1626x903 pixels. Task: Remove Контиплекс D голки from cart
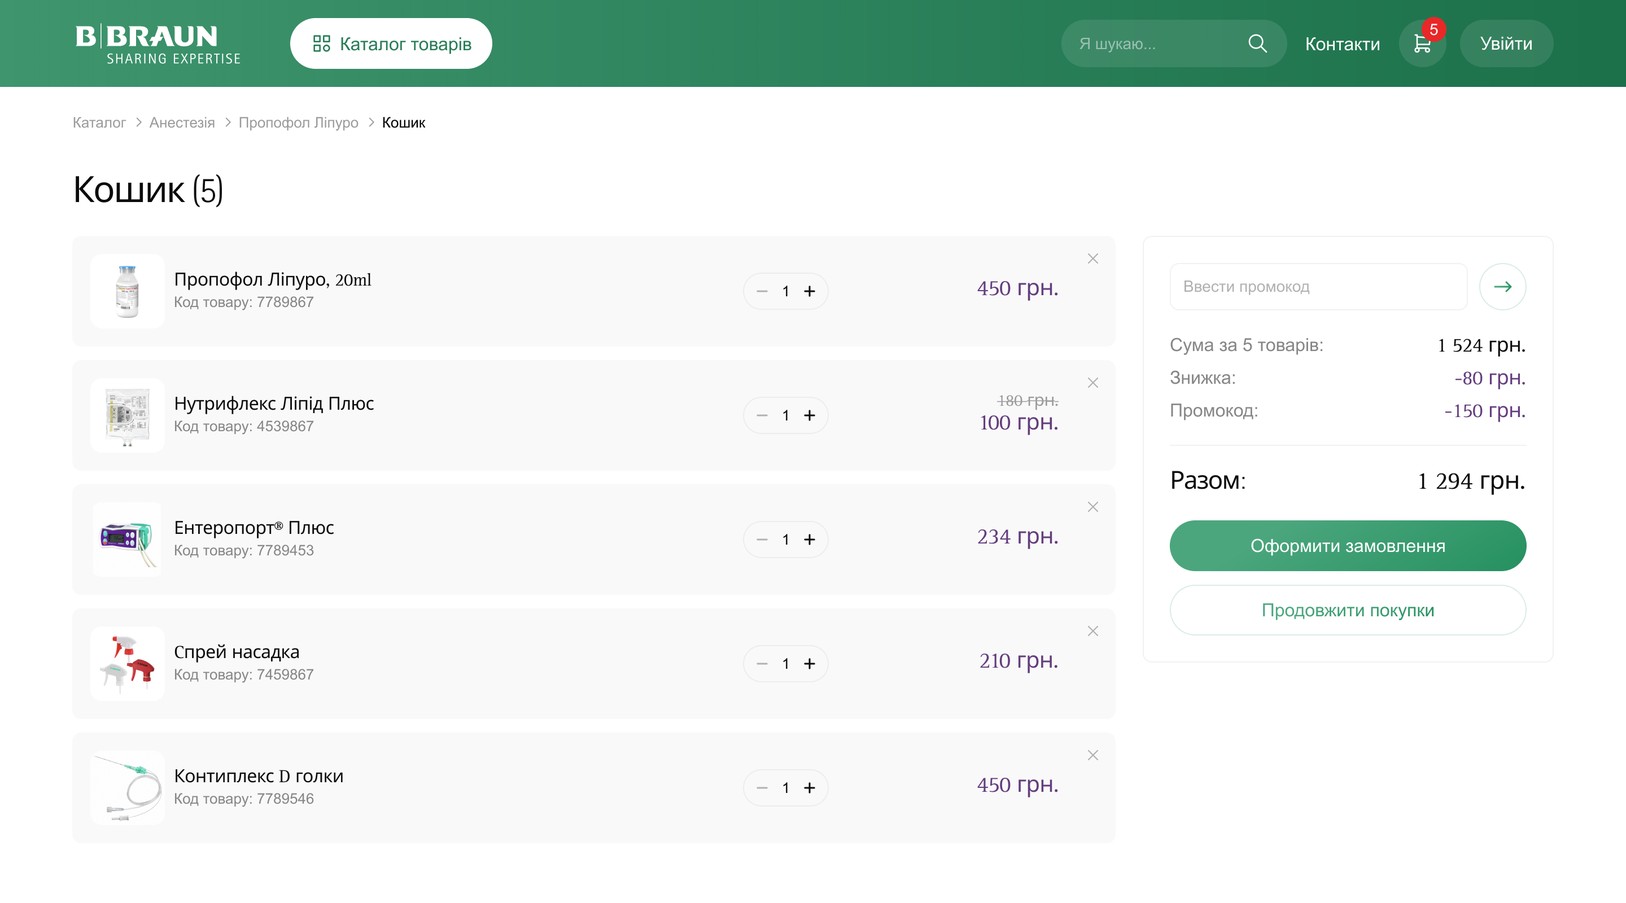[1093, 755]
